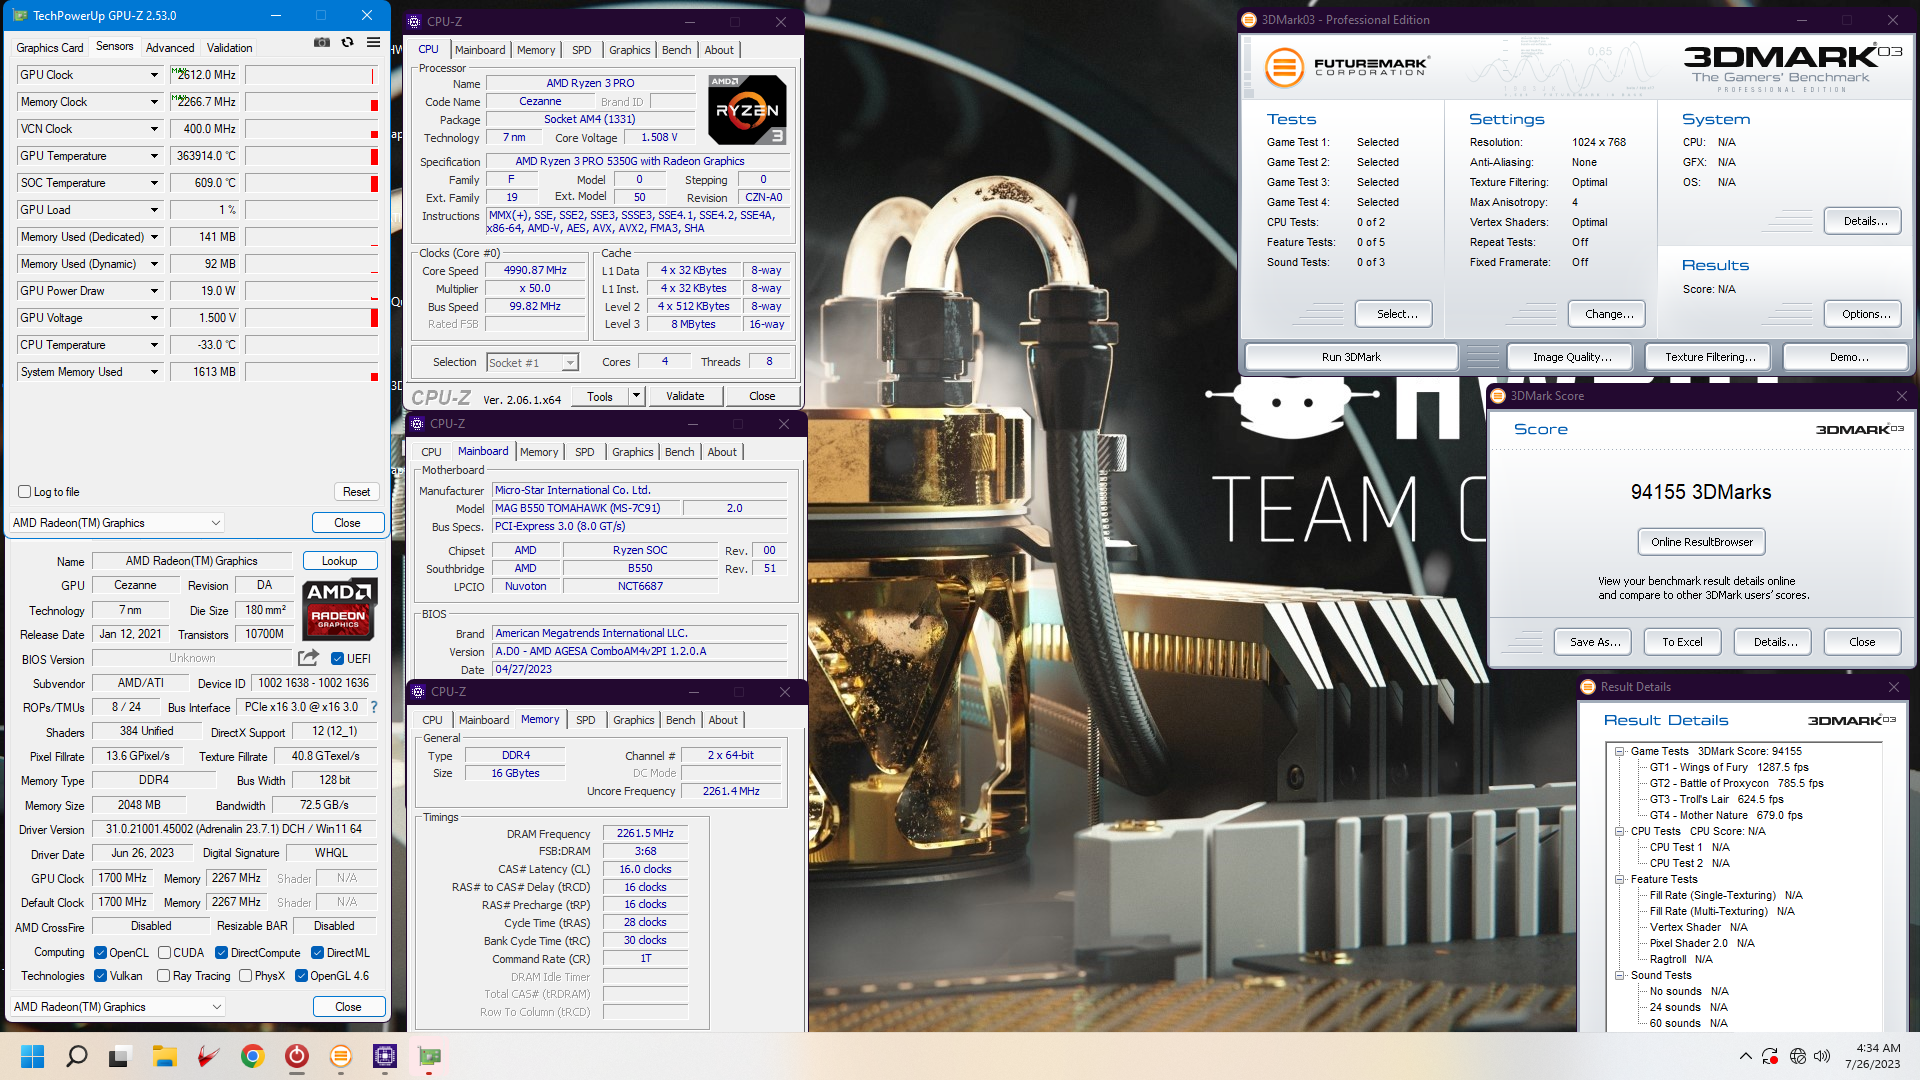Open GPU Temperature sensor dropdown

154,156
